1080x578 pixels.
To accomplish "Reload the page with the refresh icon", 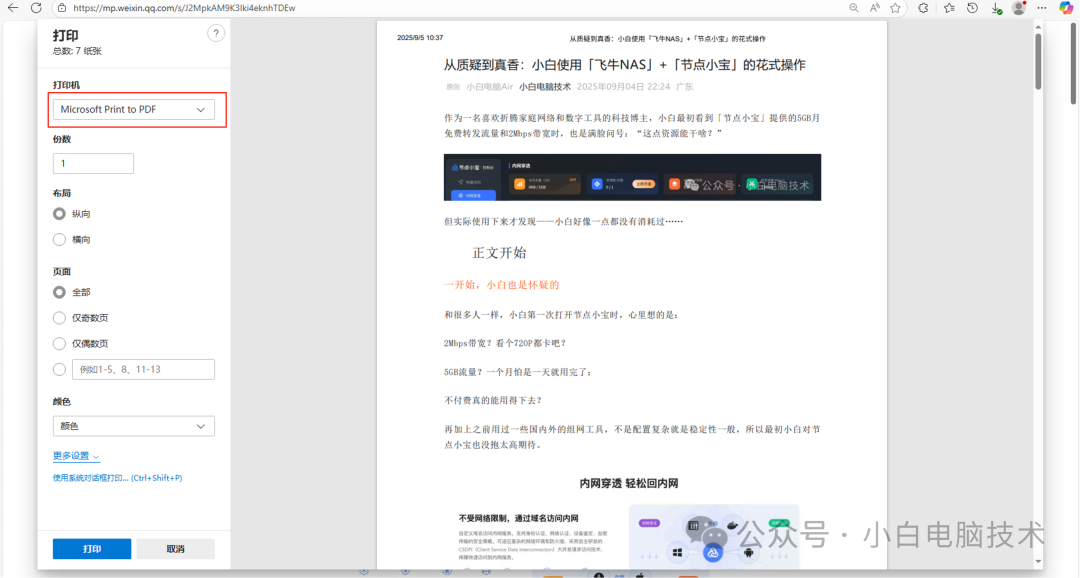I will click(36, 8).
